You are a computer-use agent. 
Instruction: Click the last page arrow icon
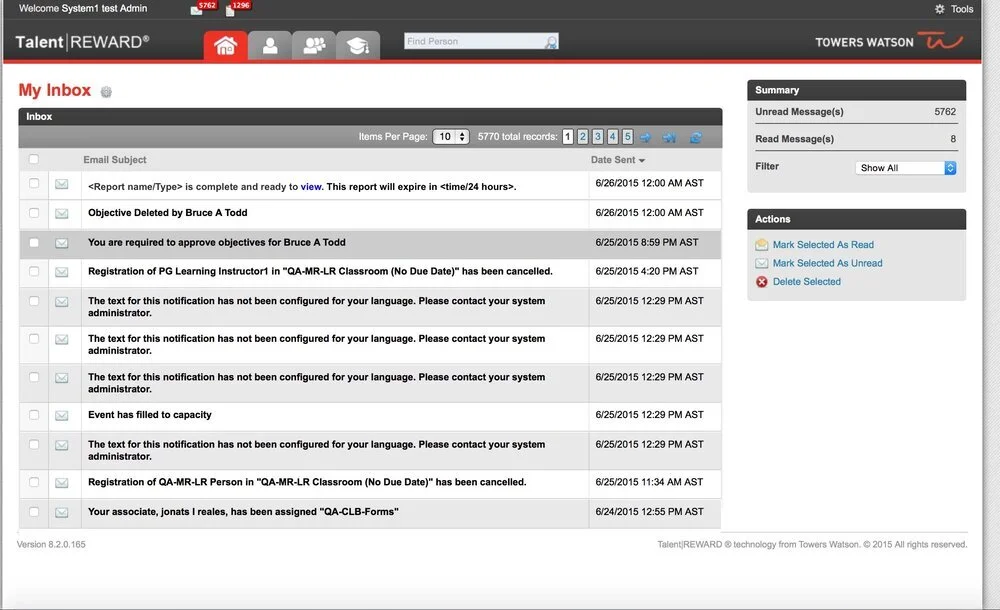tap(669, 137)
